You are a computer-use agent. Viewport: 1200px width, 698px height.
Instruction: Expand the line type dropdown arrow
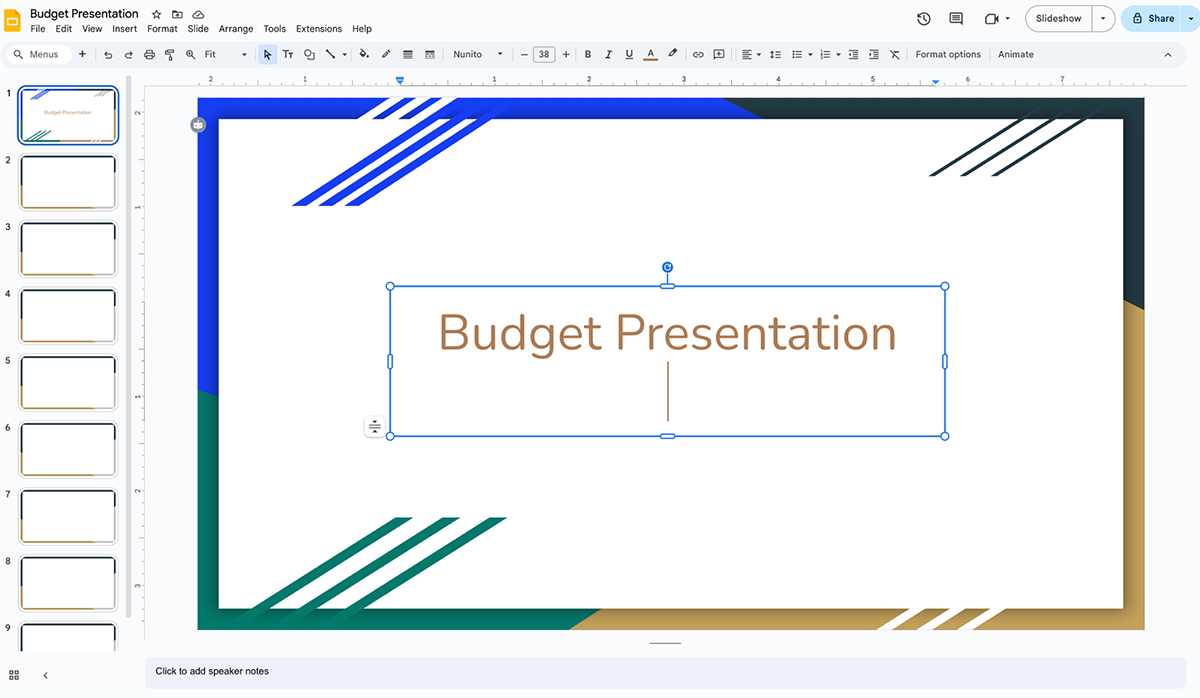(x=344, y=55)
